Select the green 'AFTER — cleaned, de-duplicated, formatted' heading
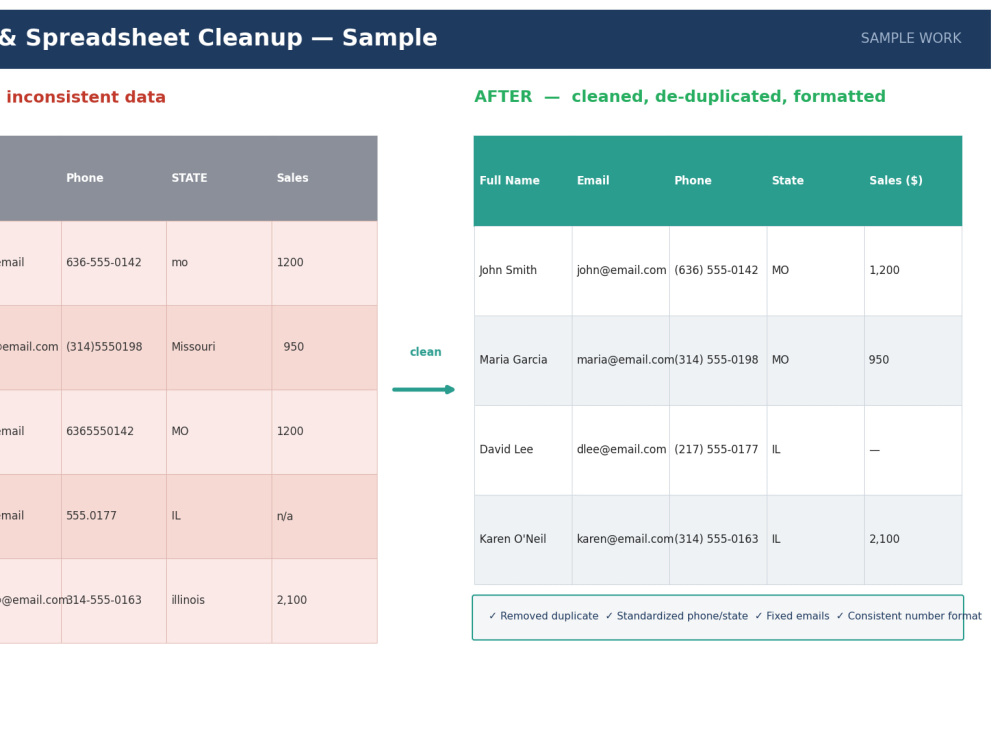Screen dimensions: 1000x750 coord(680,96)
